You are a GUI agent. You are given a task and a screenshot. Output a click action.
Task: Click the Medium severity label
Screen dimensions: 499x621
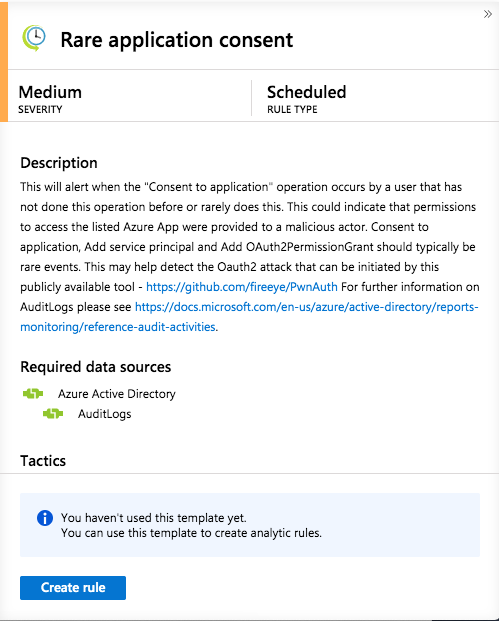click(x=50, y=92)
